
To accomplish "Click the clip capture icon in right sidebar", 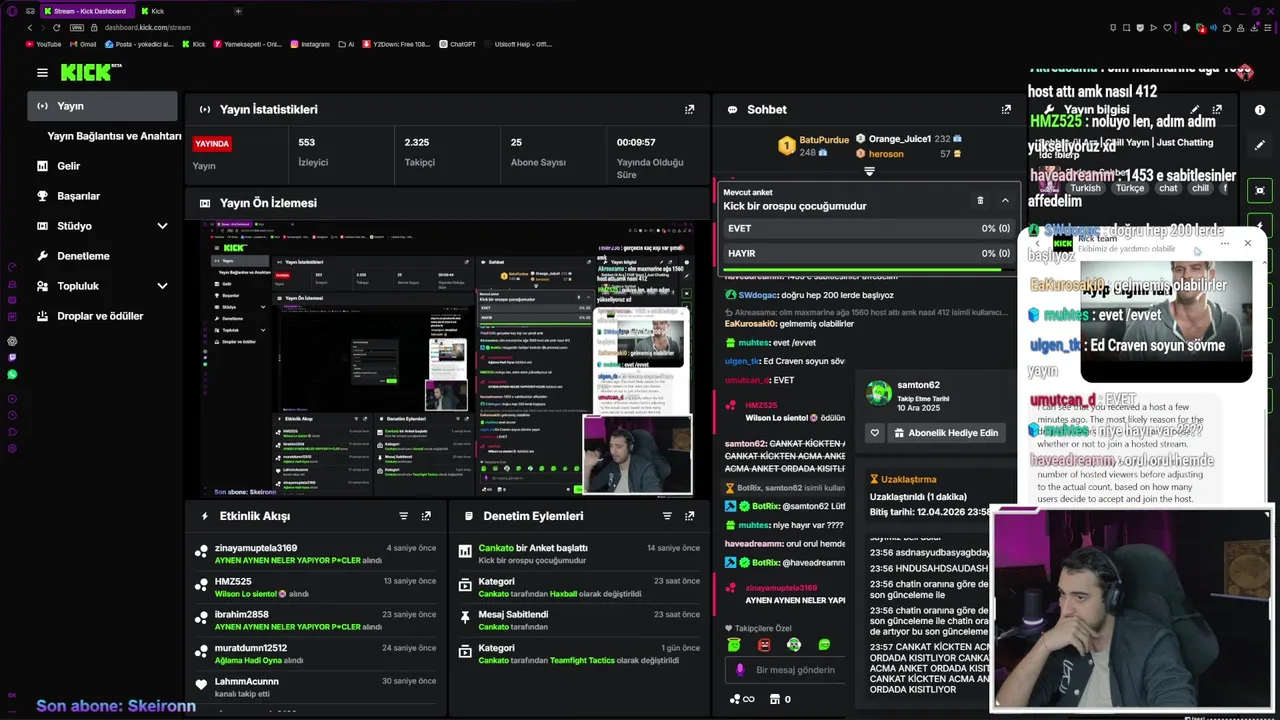I will tap(1260, 190).
